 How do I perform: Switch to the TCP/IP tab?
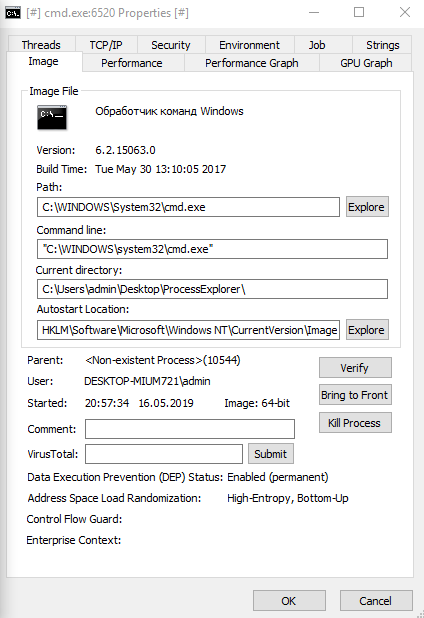[x=106, y=45]
